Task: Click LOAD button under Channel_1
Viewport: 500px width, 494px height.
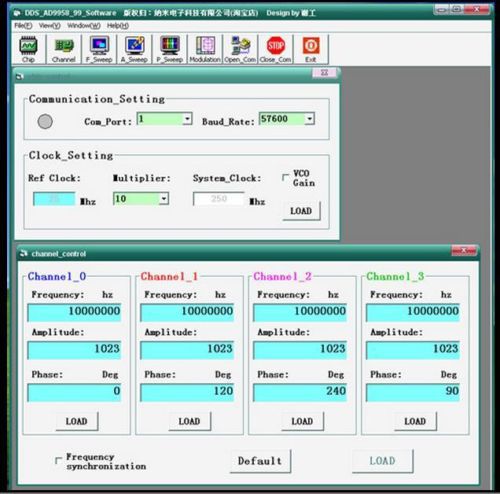Action: pos(189,421)
